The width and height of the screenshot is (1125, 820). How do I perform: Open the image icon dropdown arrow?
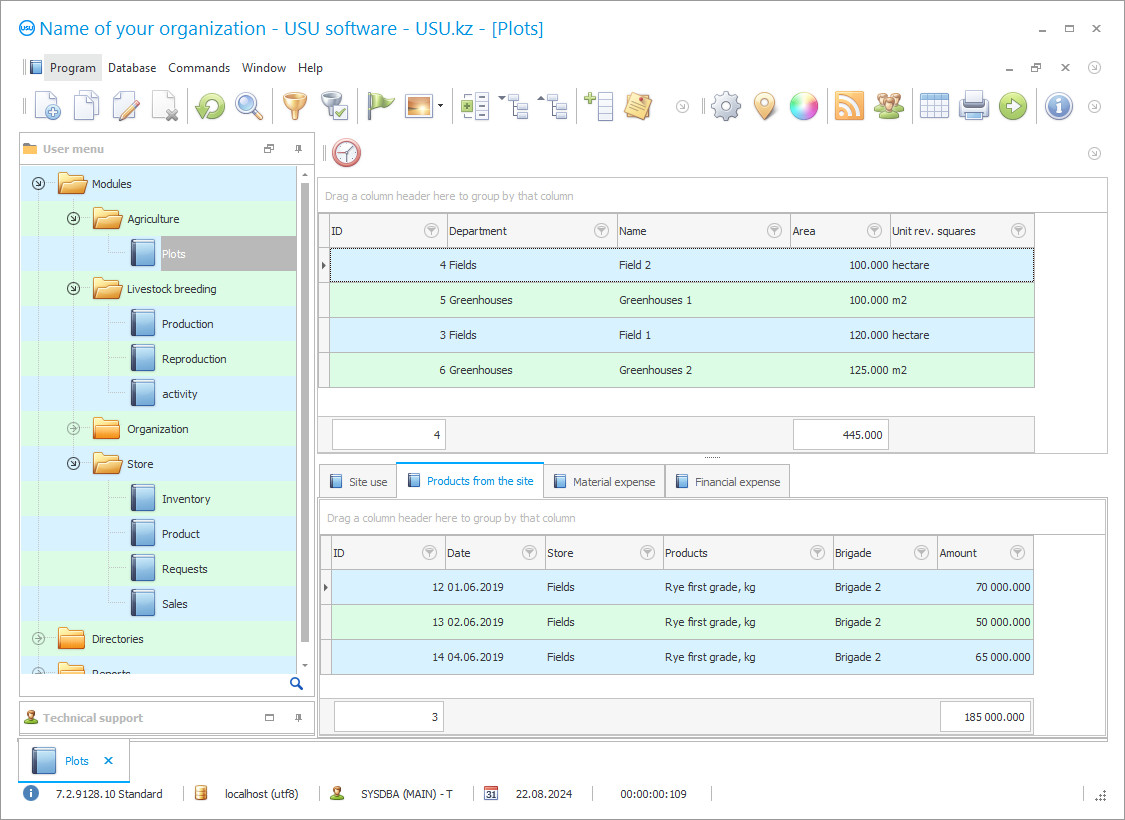pos(441,106)
